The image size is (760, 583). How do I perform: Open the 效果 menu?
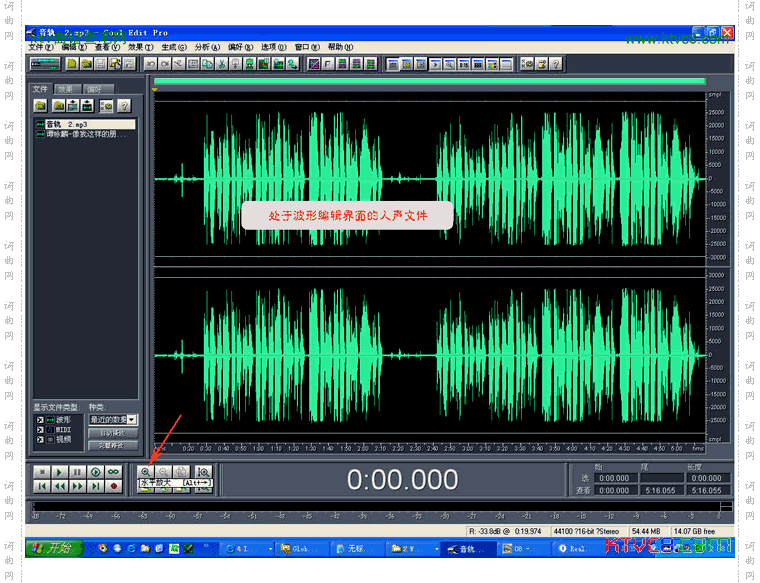tap(140, 47)
